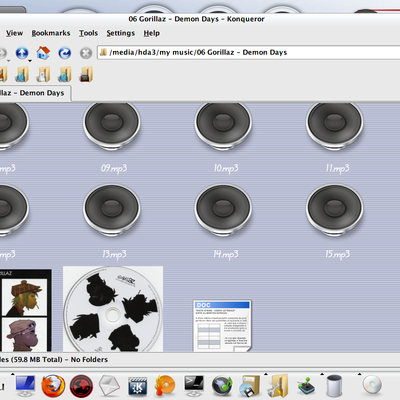
Task: Open the CD disc dock icon
Action: [x=372, y=385]
